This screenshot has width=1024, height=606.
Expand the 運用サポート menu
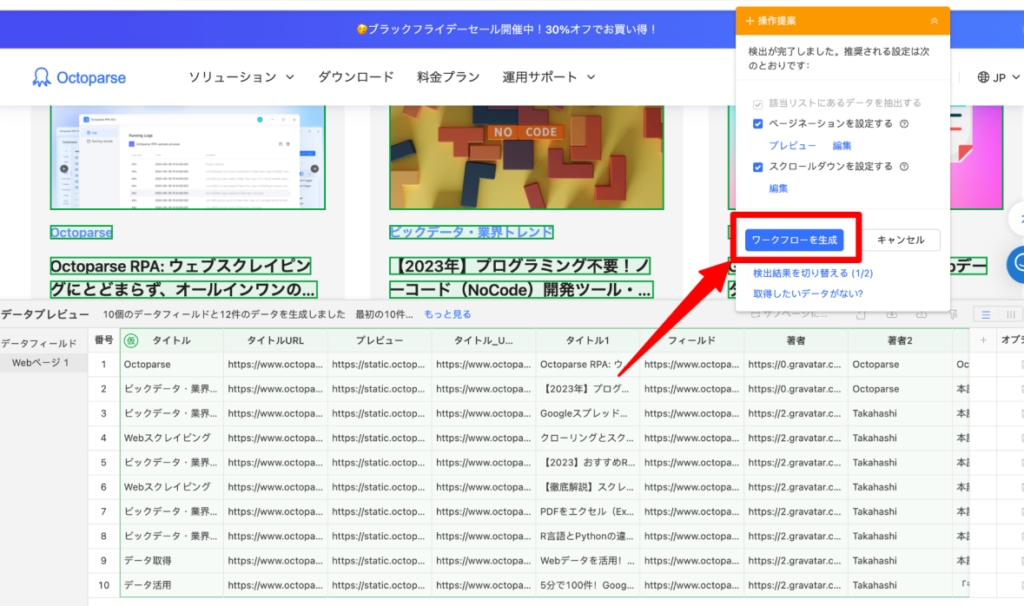point(548,77)
